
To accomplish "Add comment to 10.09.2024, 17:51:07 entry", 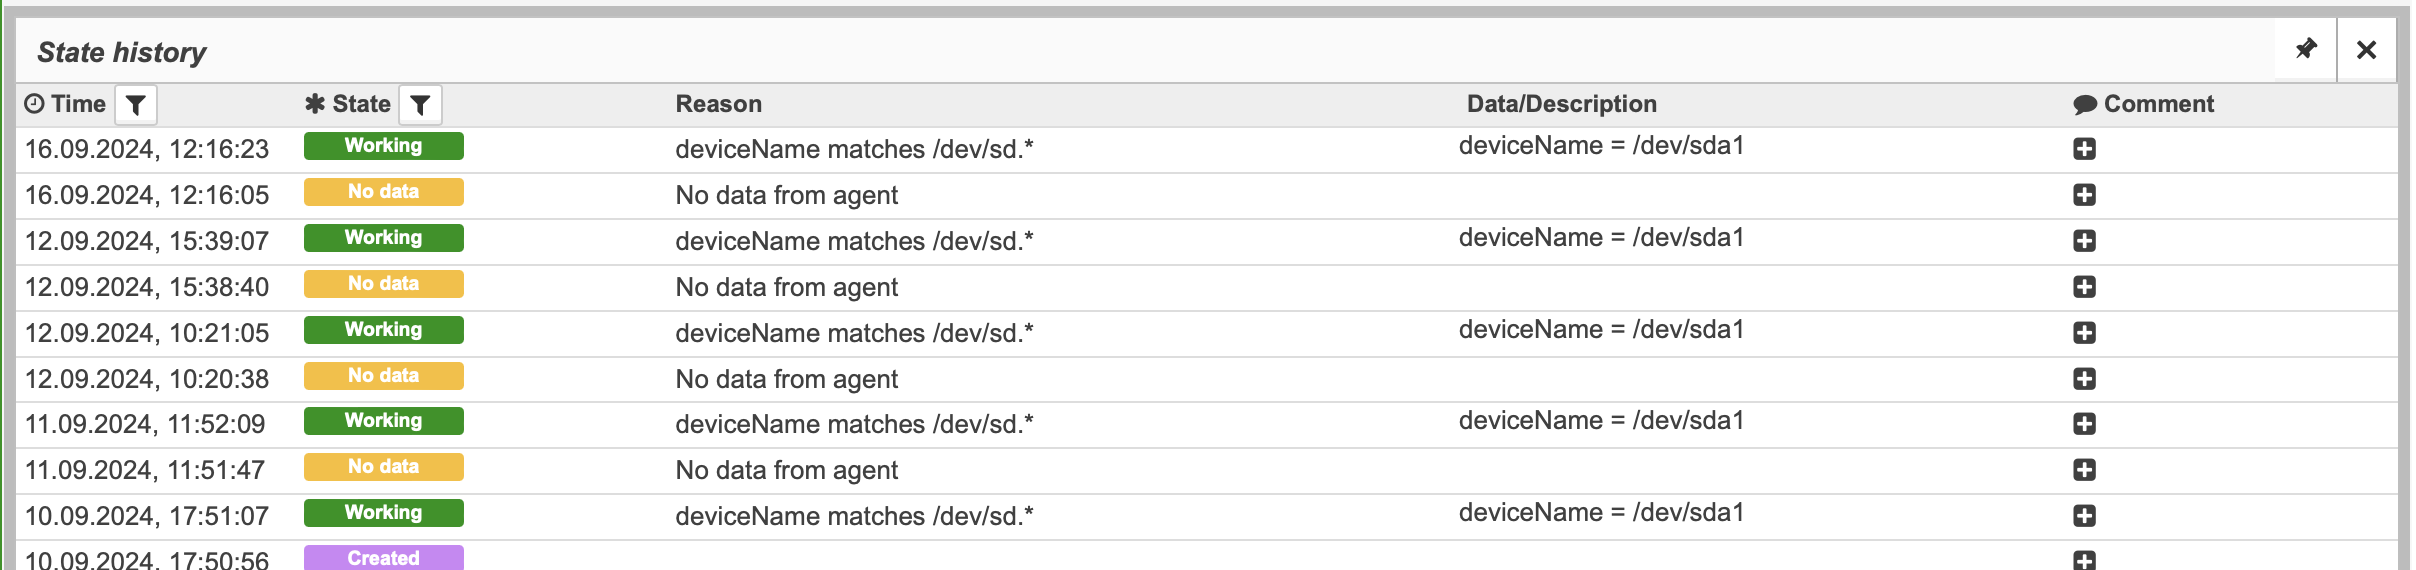I will coord(2084,516).
